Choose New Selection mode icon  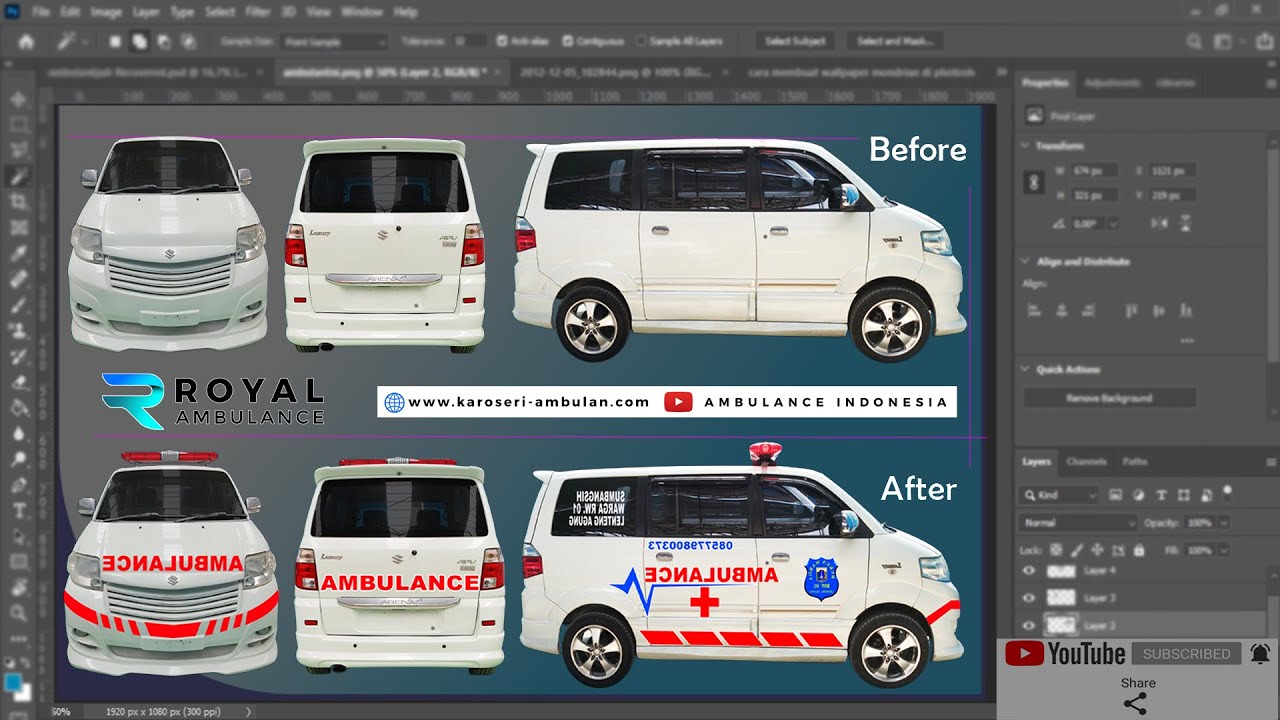pos(115,42)
